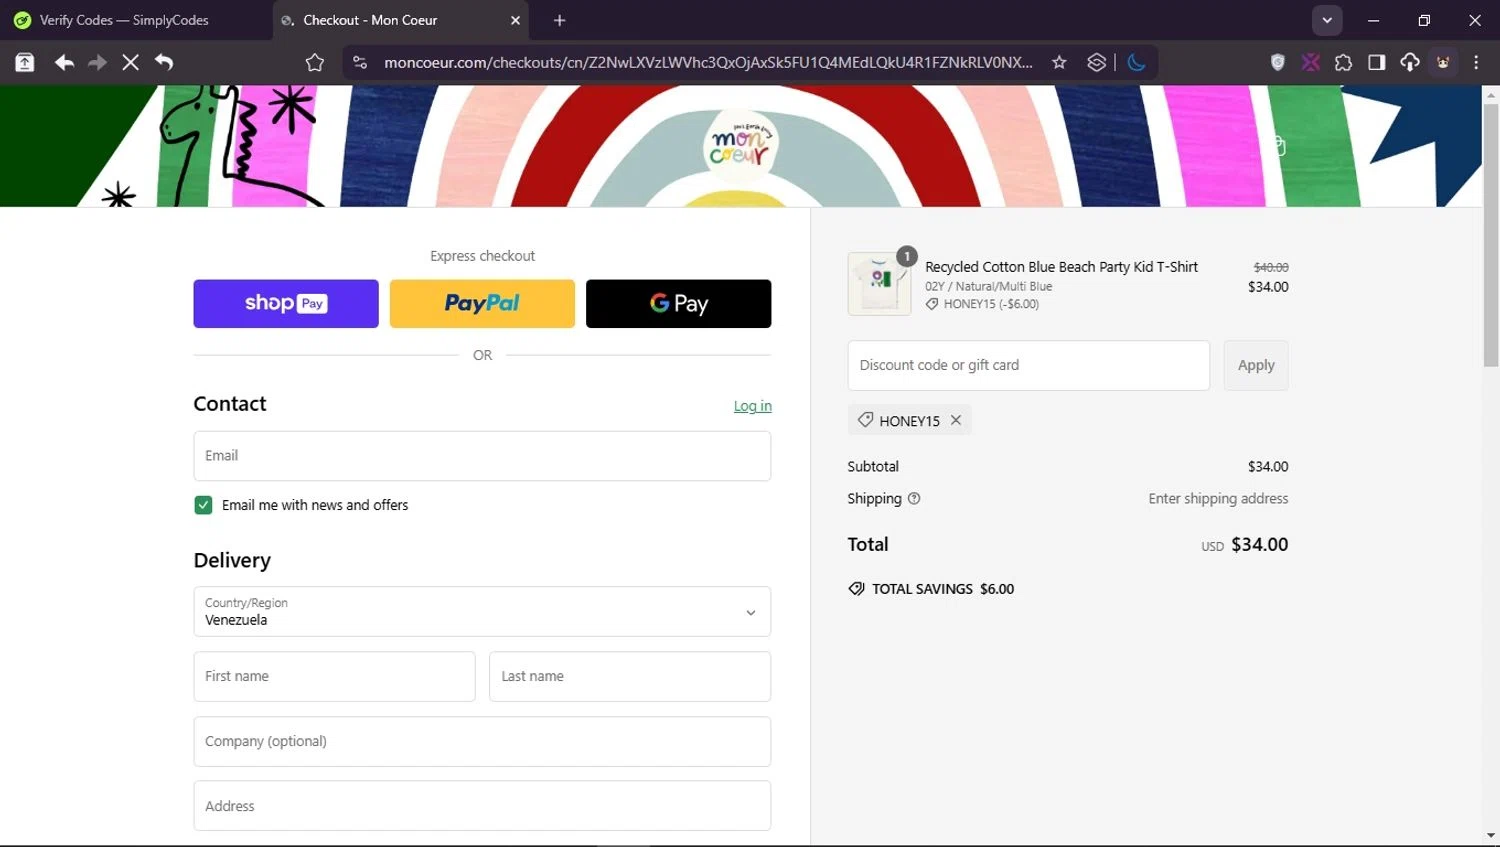Click the browser back arrow
1500x847 pixels.
coord(64,62)
